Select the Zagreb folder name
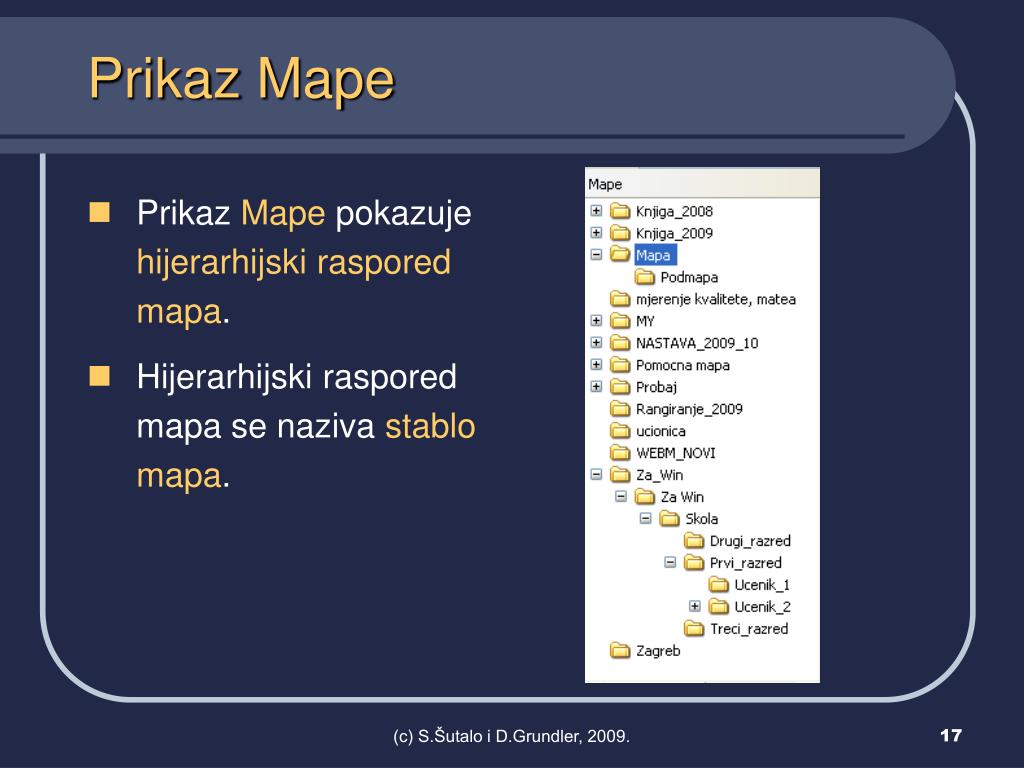This screenshot has height=768, width=1024. pyautogui.click(x=658, y=650)
